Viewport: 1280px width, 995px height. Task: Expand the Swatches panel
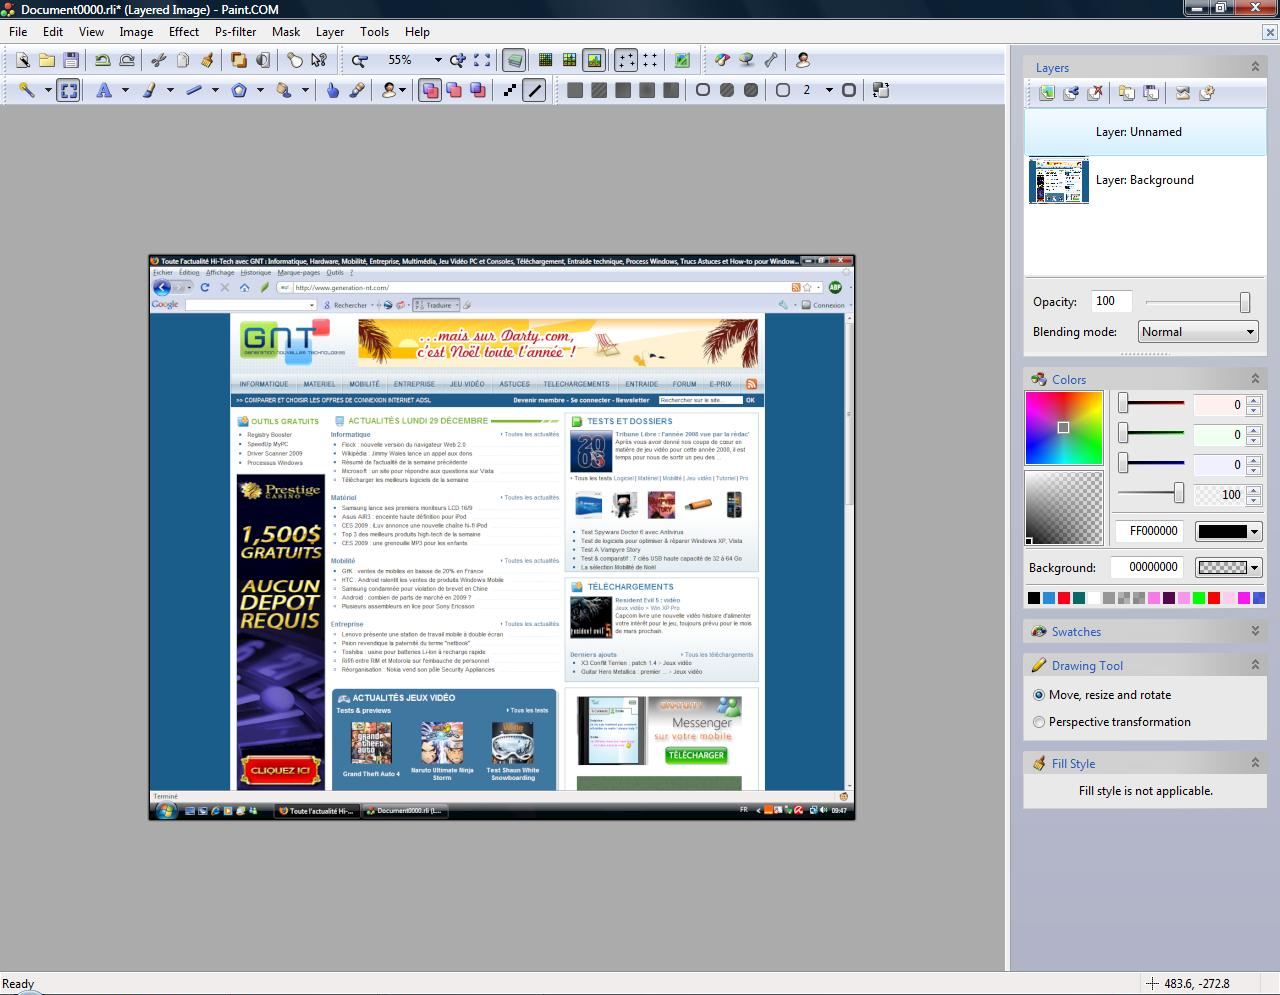point(1255,631)
